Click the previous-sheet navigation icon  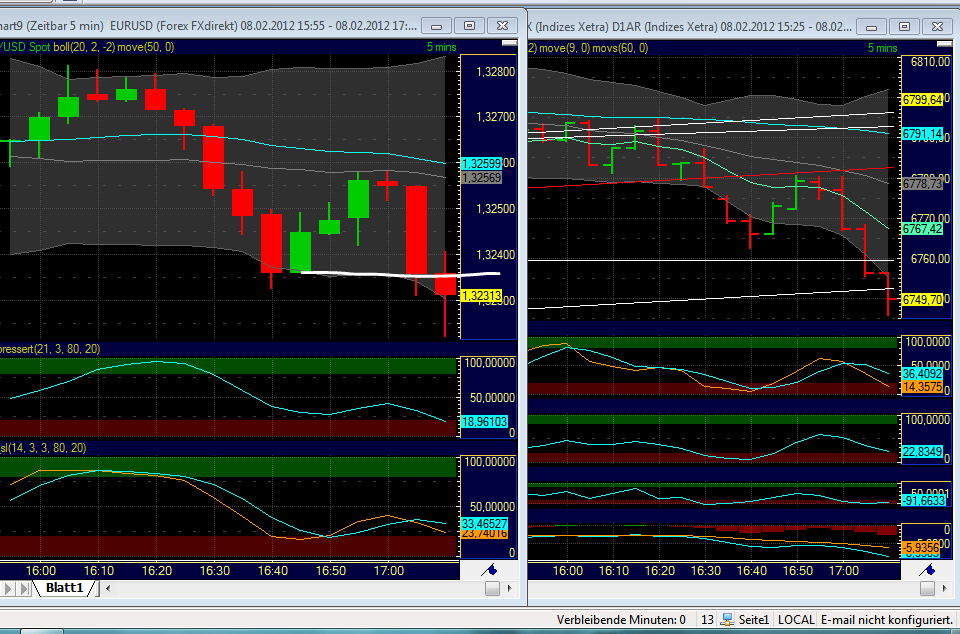pyautogui.click(x=23, y=589)
